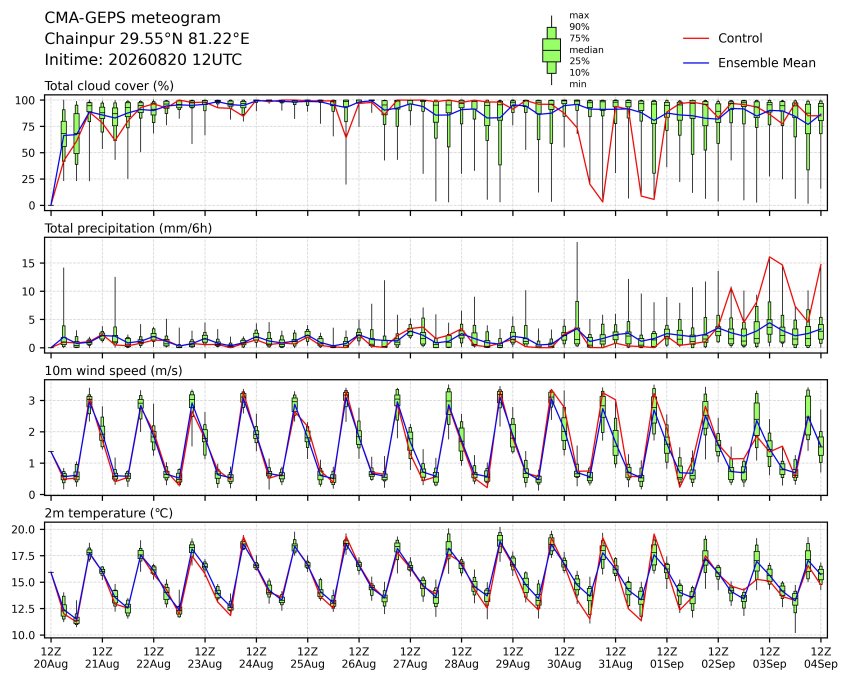849x681 pixels.
Task: Select the Ensemble Mean legend label
Action: (767, 63)
